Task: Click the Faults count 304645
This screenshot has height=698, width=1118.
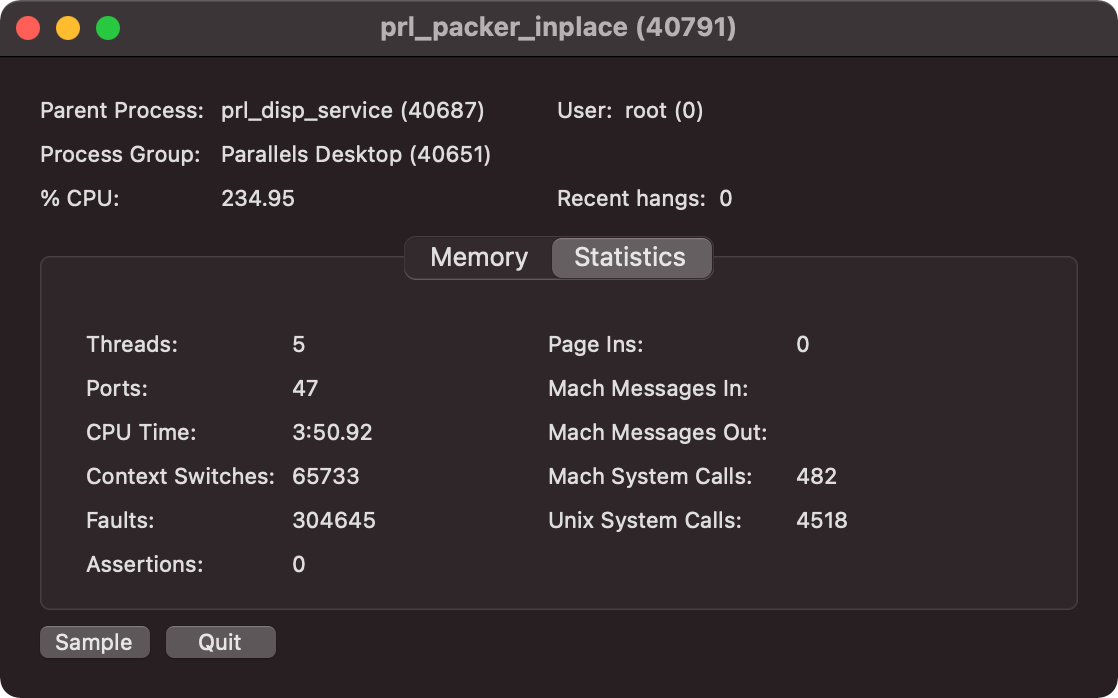Action: [333, 520]
